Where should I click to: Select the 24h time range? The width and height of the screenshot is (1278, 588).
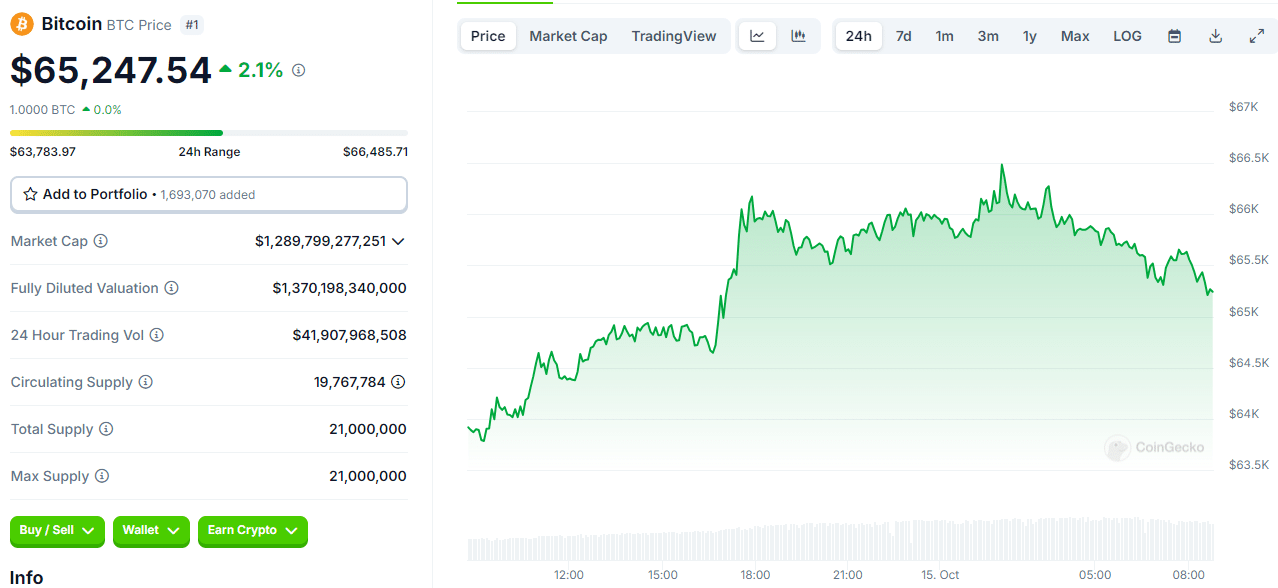(x=859, y=36)
